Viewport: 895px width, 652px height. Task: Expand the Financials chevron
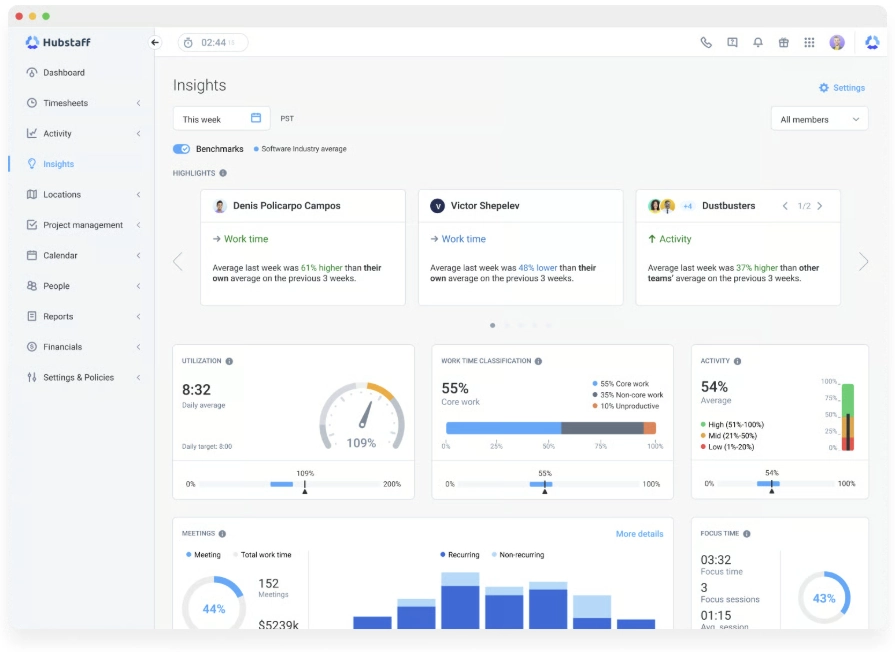tap(138, 347)
